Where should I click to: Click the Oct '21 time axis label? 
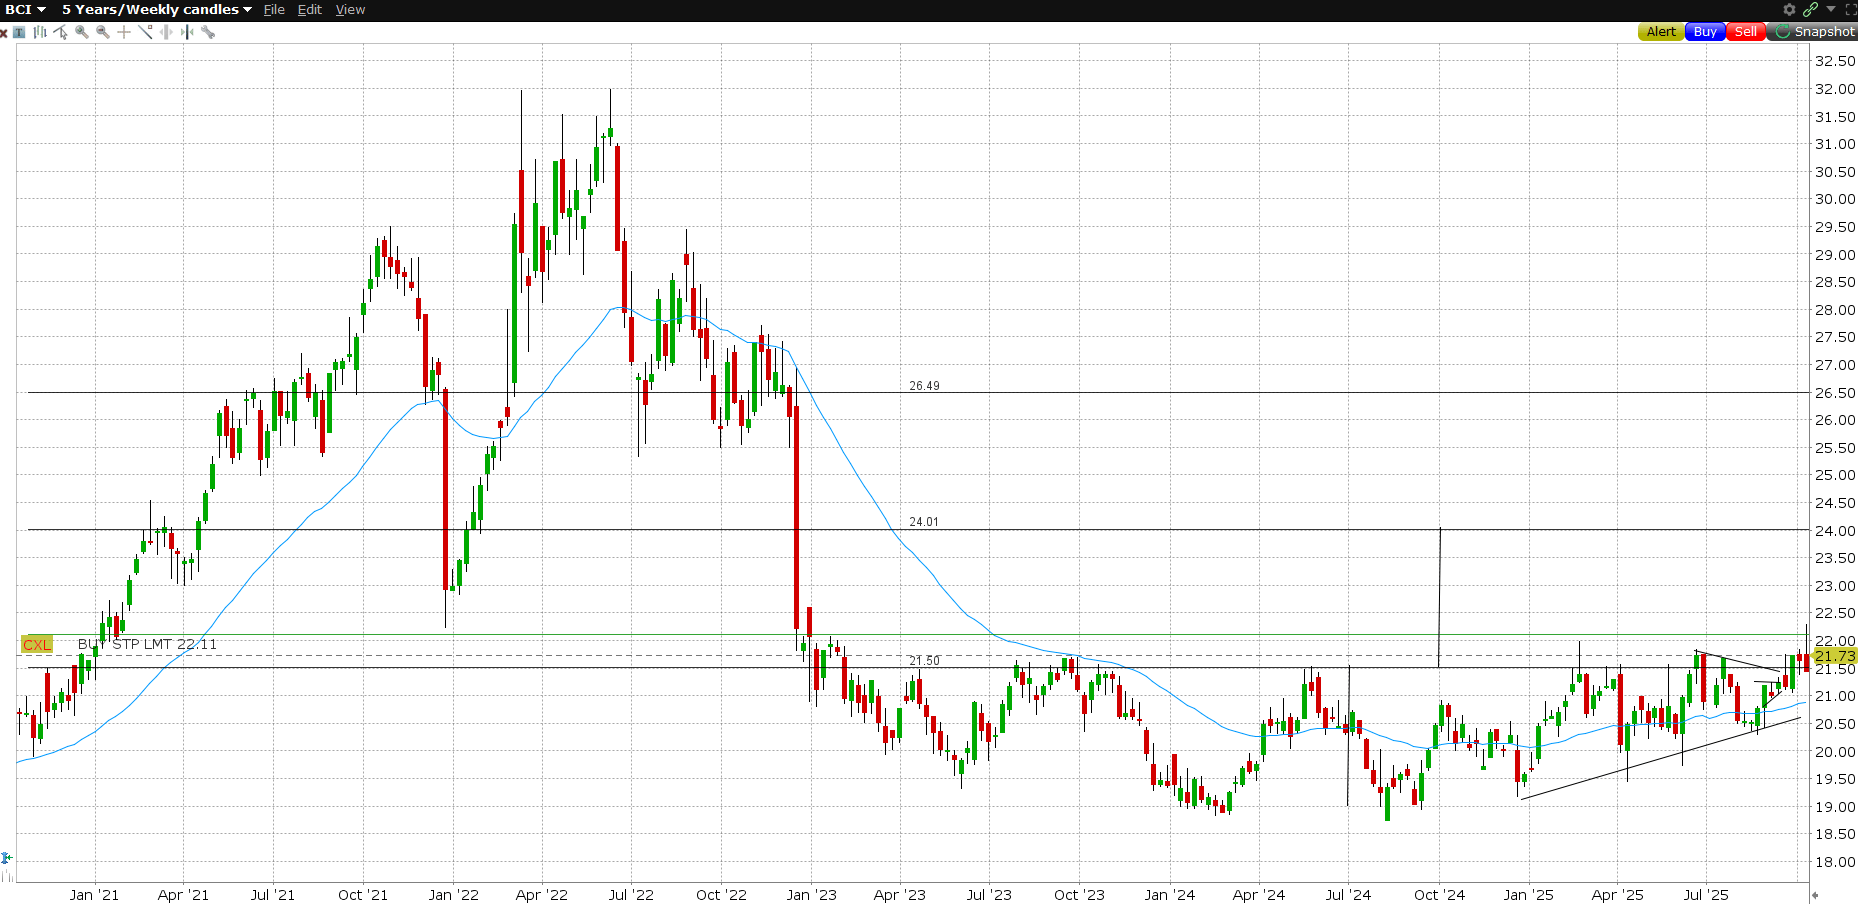coord(363,895)
